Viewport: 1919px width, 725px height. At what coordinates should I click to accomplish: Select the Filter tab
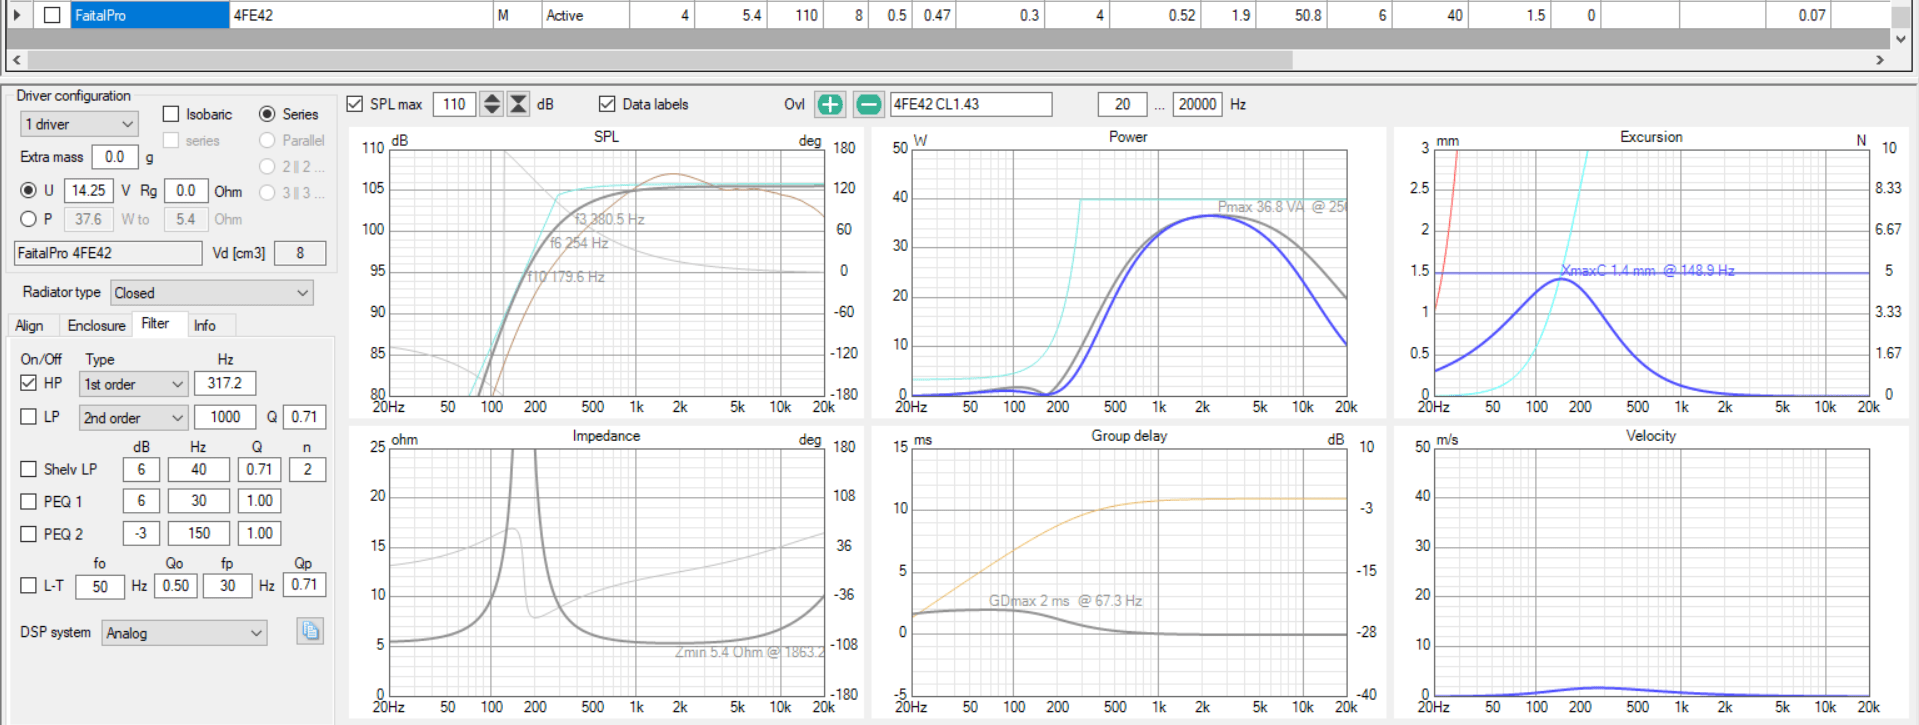click(x=156, y=324)
